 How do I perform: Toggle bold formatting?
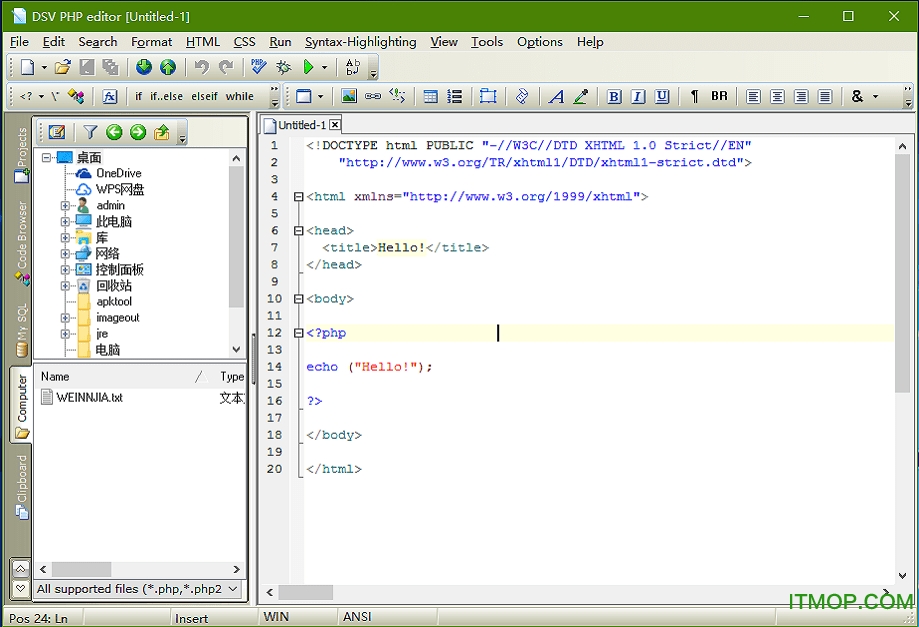coord(614,96)
